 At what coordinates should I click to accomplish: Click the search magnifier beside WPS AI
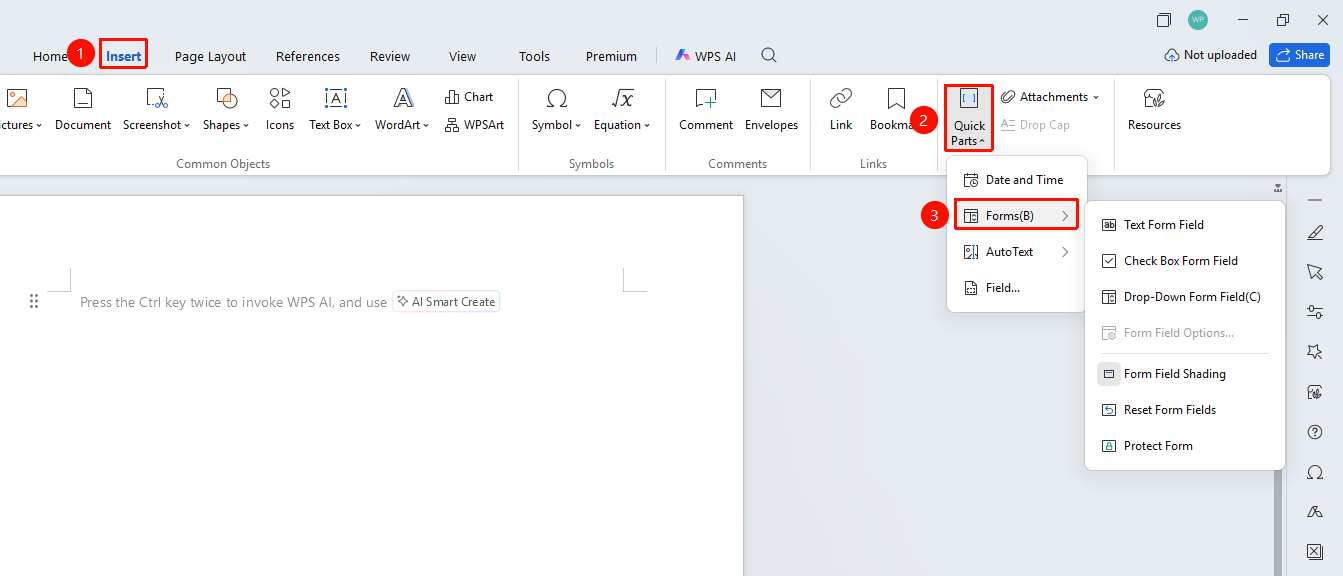tap(769, 56)
